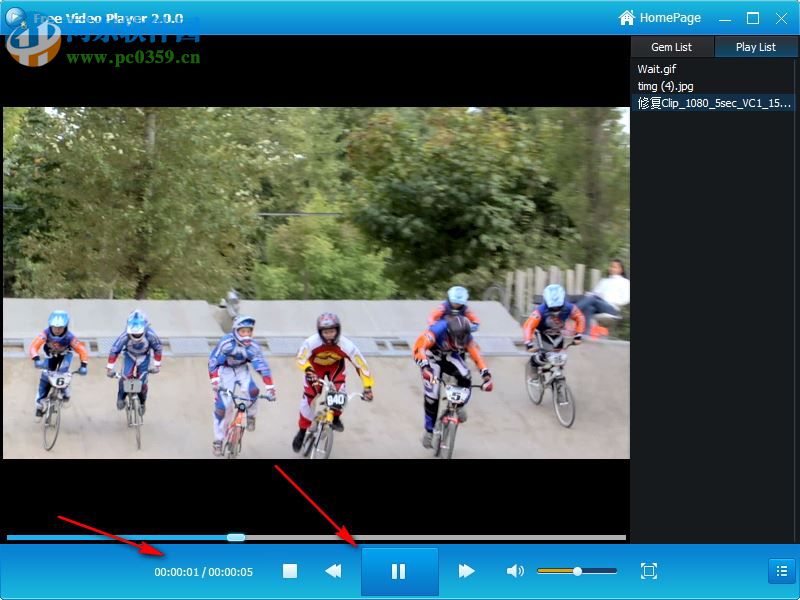Click the fullscreen toggle icon
Image resolution: width=800 pixels, height=600 pixels.
tap(649, 571)
